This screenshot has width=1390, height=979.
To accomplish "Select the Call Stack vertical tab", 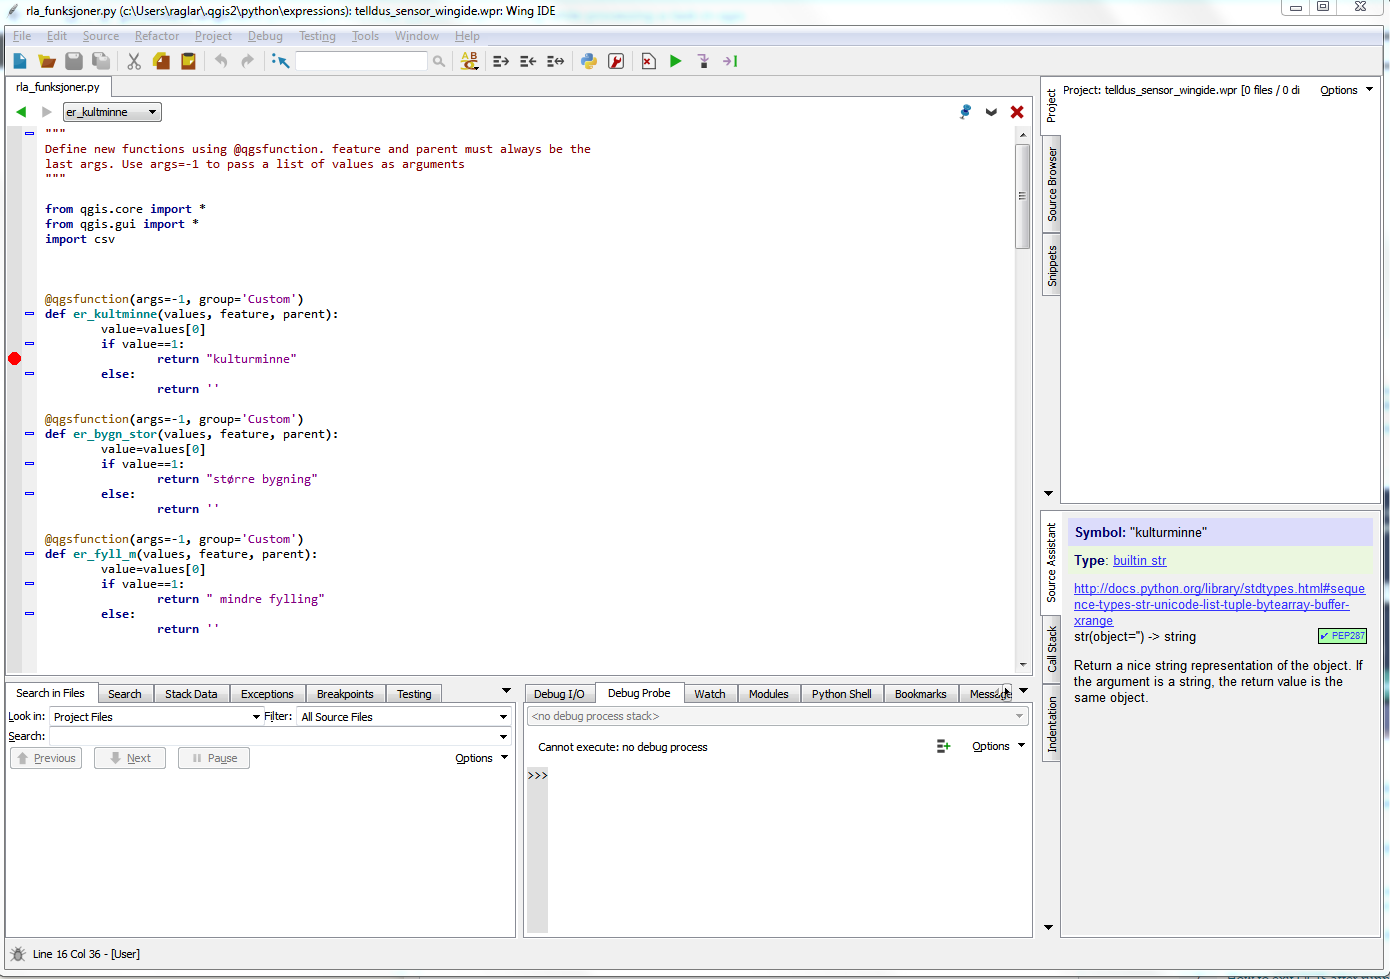I will 1051,648.
